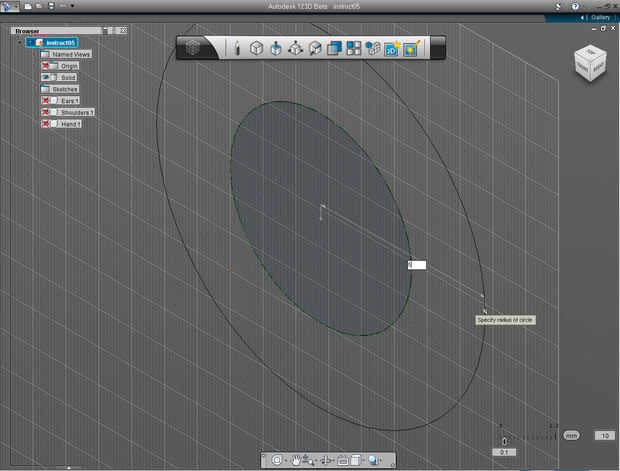The height and width of the screenshot is (471, 620).
Task: Toggle visibility of Ears 1 item
Action: coord(45,100)
